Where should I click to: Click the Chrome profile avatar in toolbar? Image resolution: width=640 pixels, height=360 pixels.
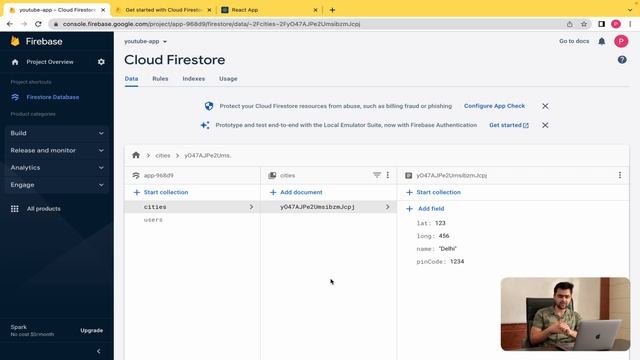pyautogui.click(x=616, y=24)
